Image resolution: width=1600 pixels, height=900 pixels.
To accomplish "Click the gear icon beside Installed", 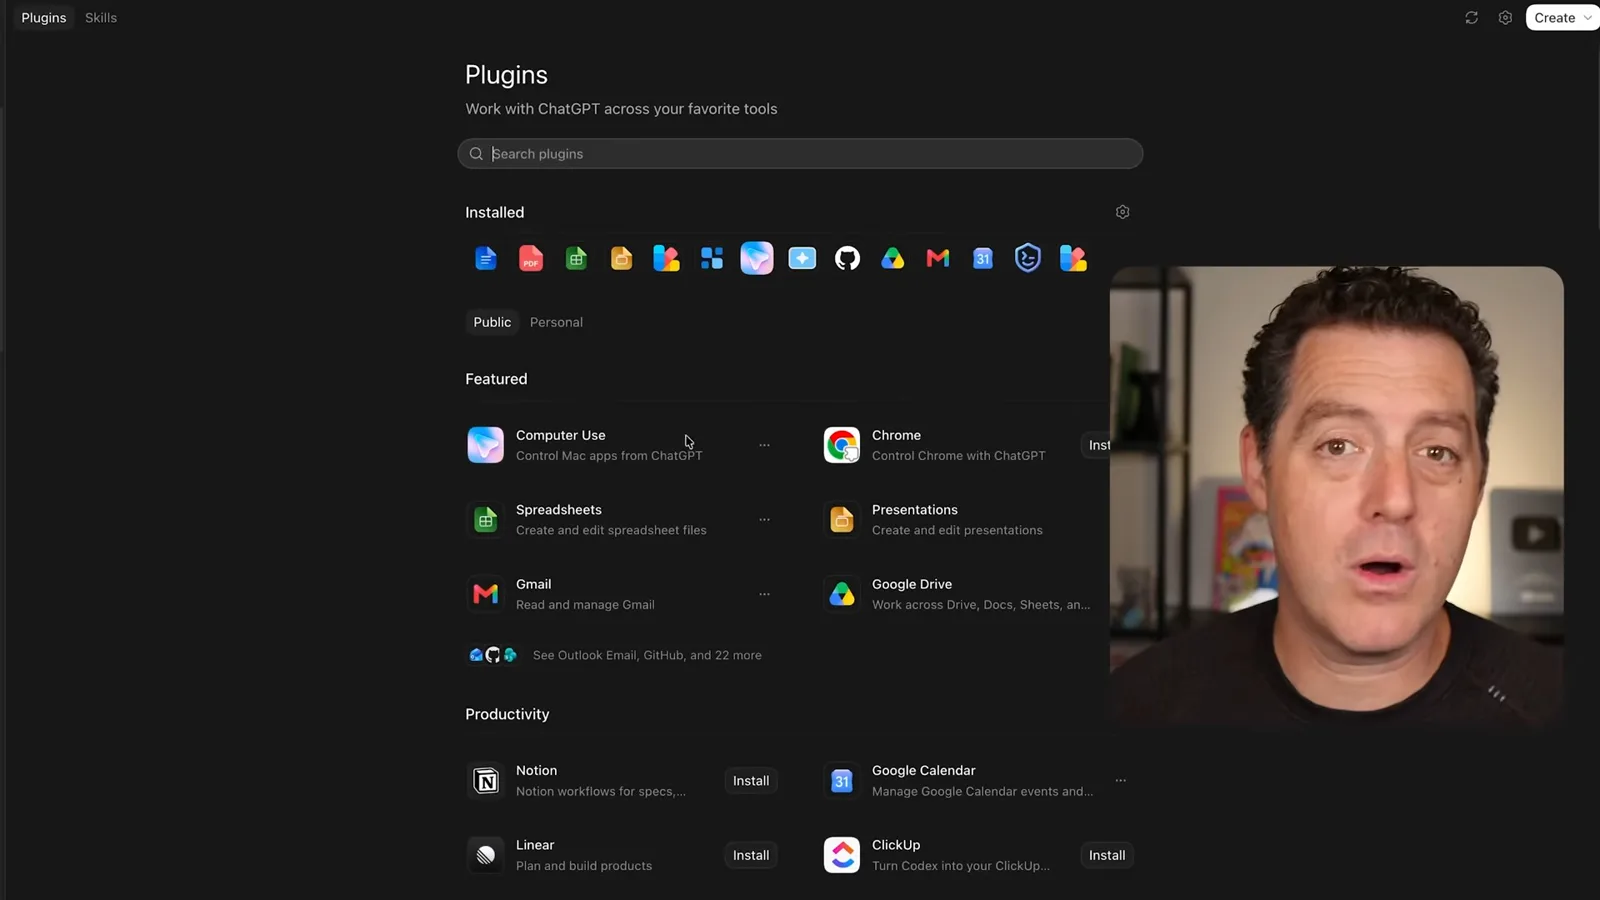I will tap(1122, 212).
